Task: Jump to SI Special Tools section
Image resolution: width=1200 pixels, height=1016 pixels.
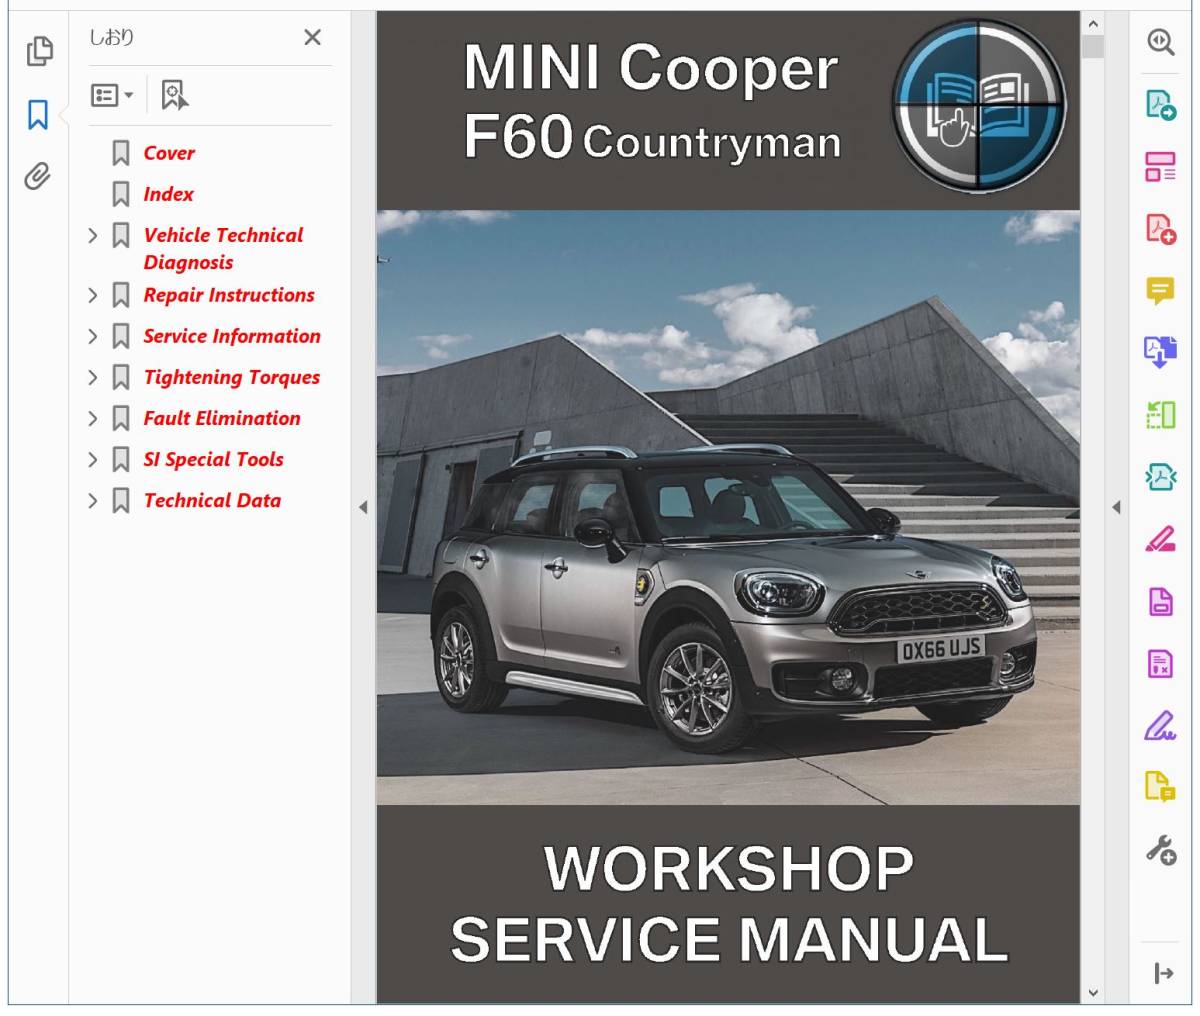Action: (213, 459)
